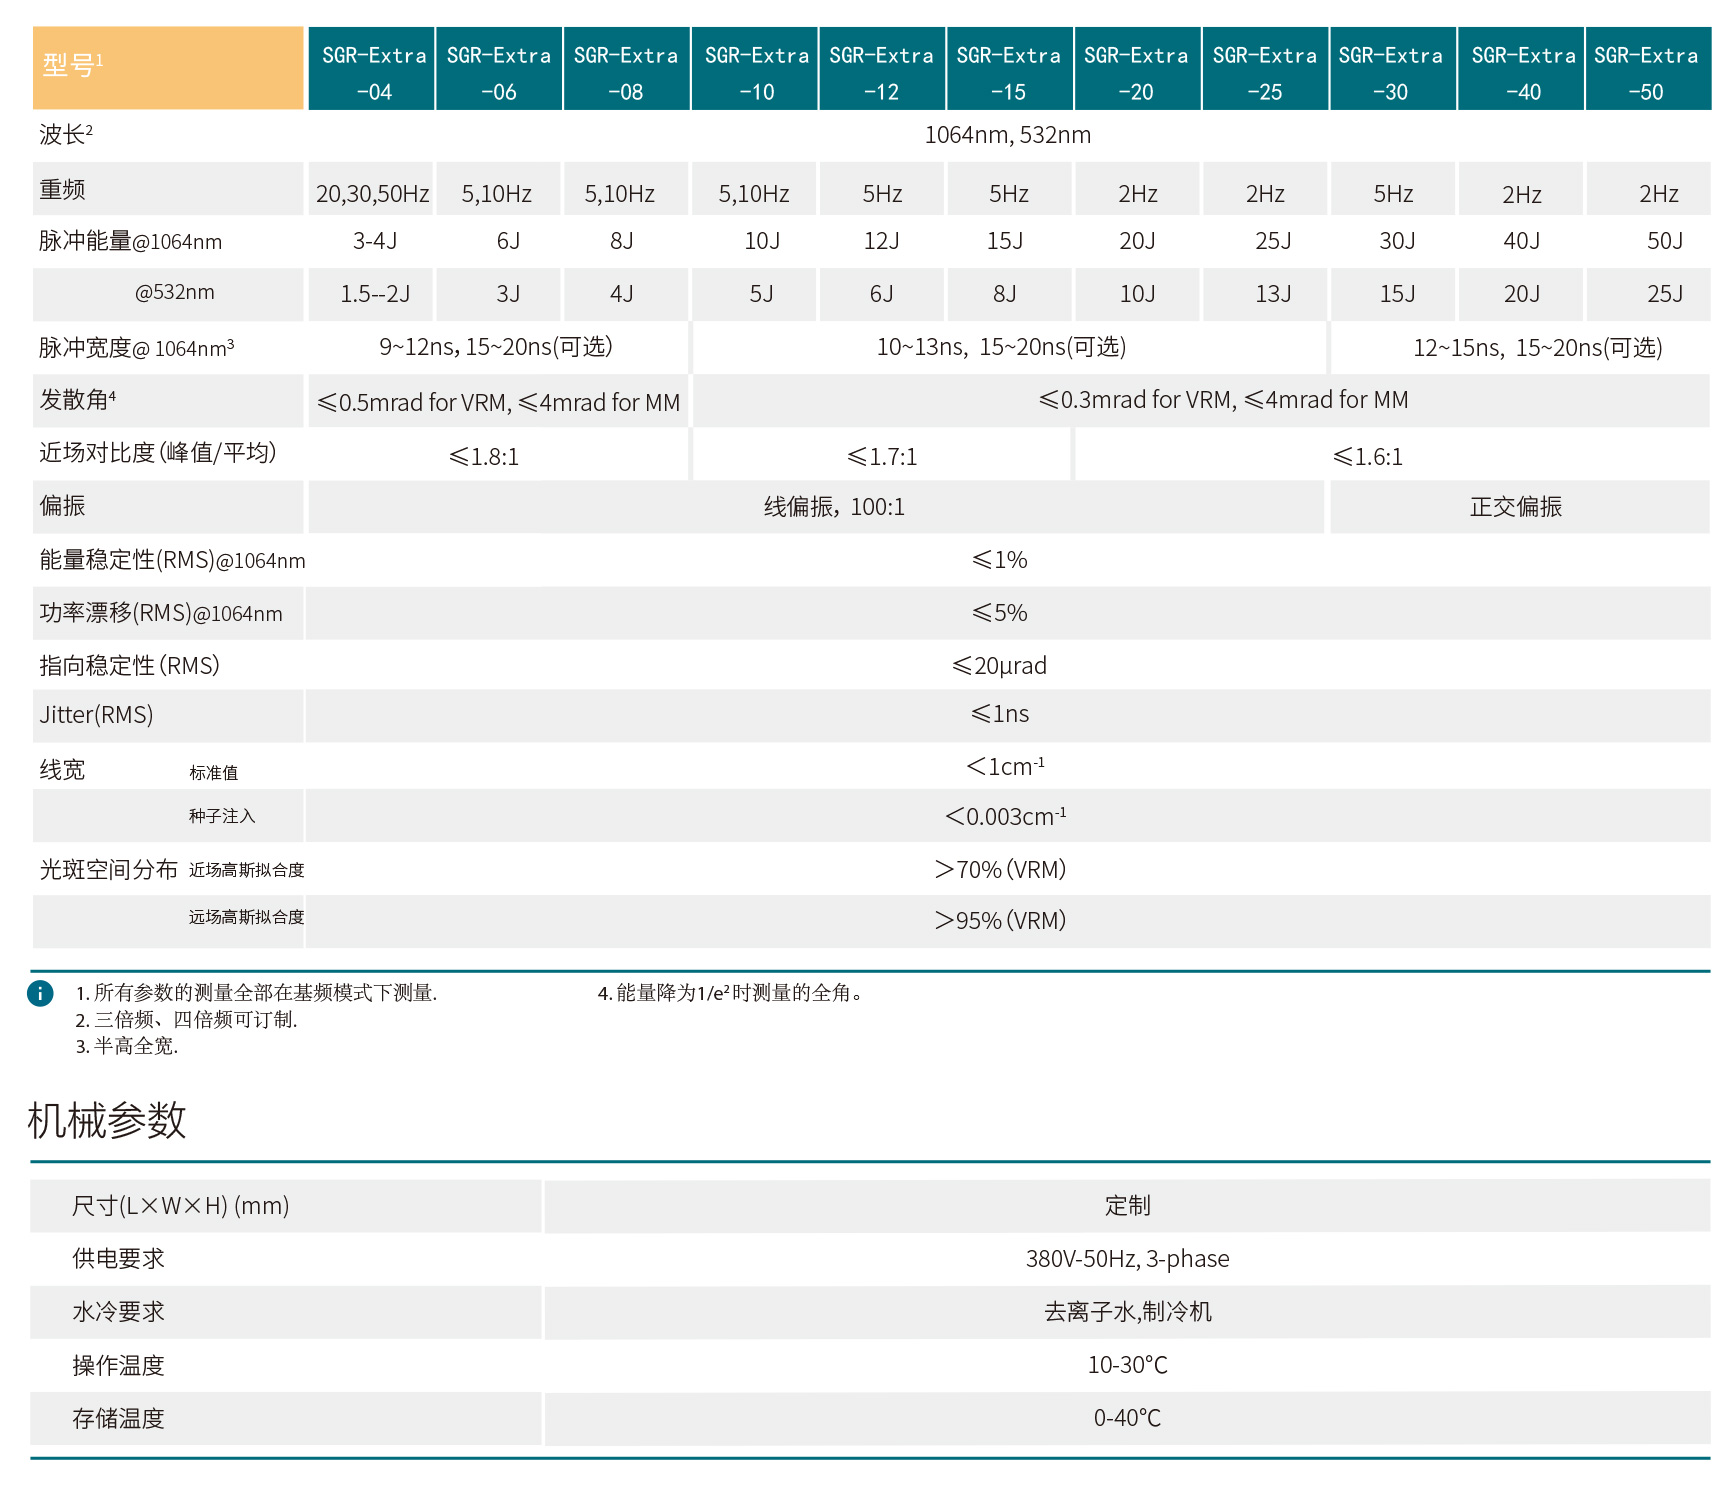
Task: Click the 20,30,50Hz repetition rate cell
Action: pyautogui.click(x=372, y=193)
